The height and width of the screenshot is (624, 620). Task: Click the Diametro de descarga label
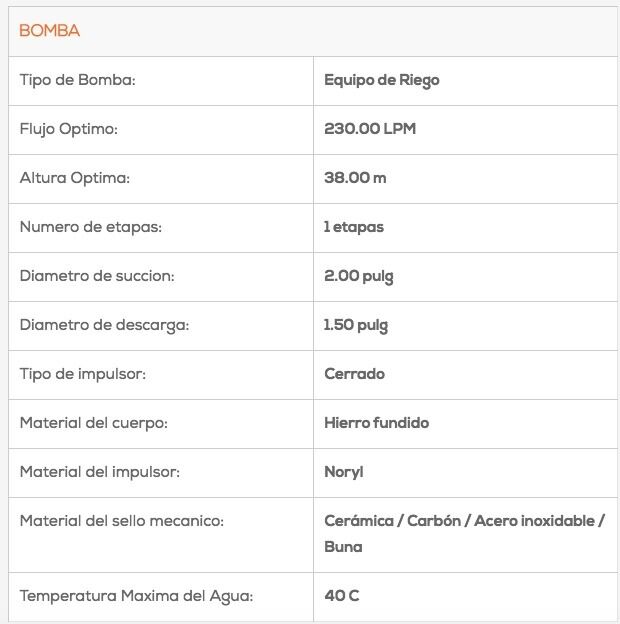pos(104,325)
